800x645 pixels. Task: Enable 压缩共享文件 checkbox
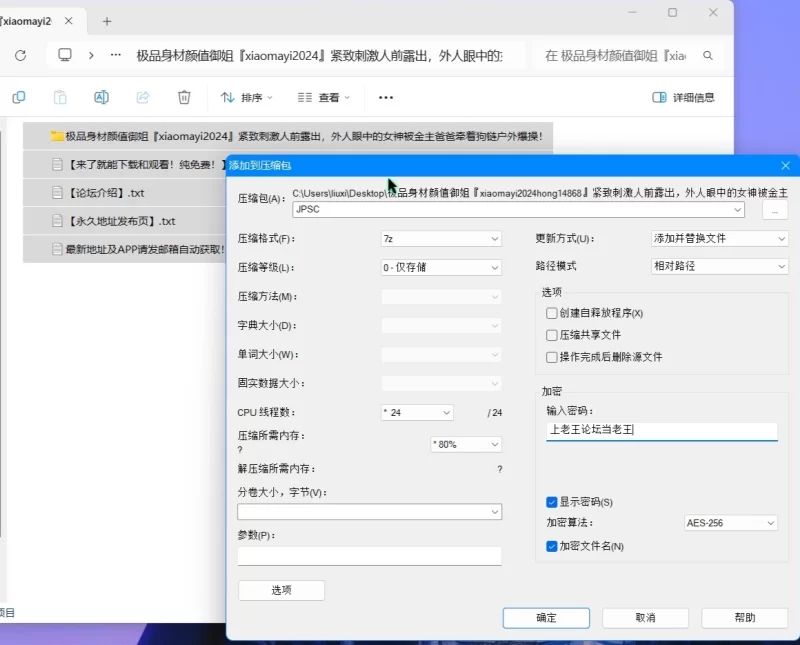(552, 335)
